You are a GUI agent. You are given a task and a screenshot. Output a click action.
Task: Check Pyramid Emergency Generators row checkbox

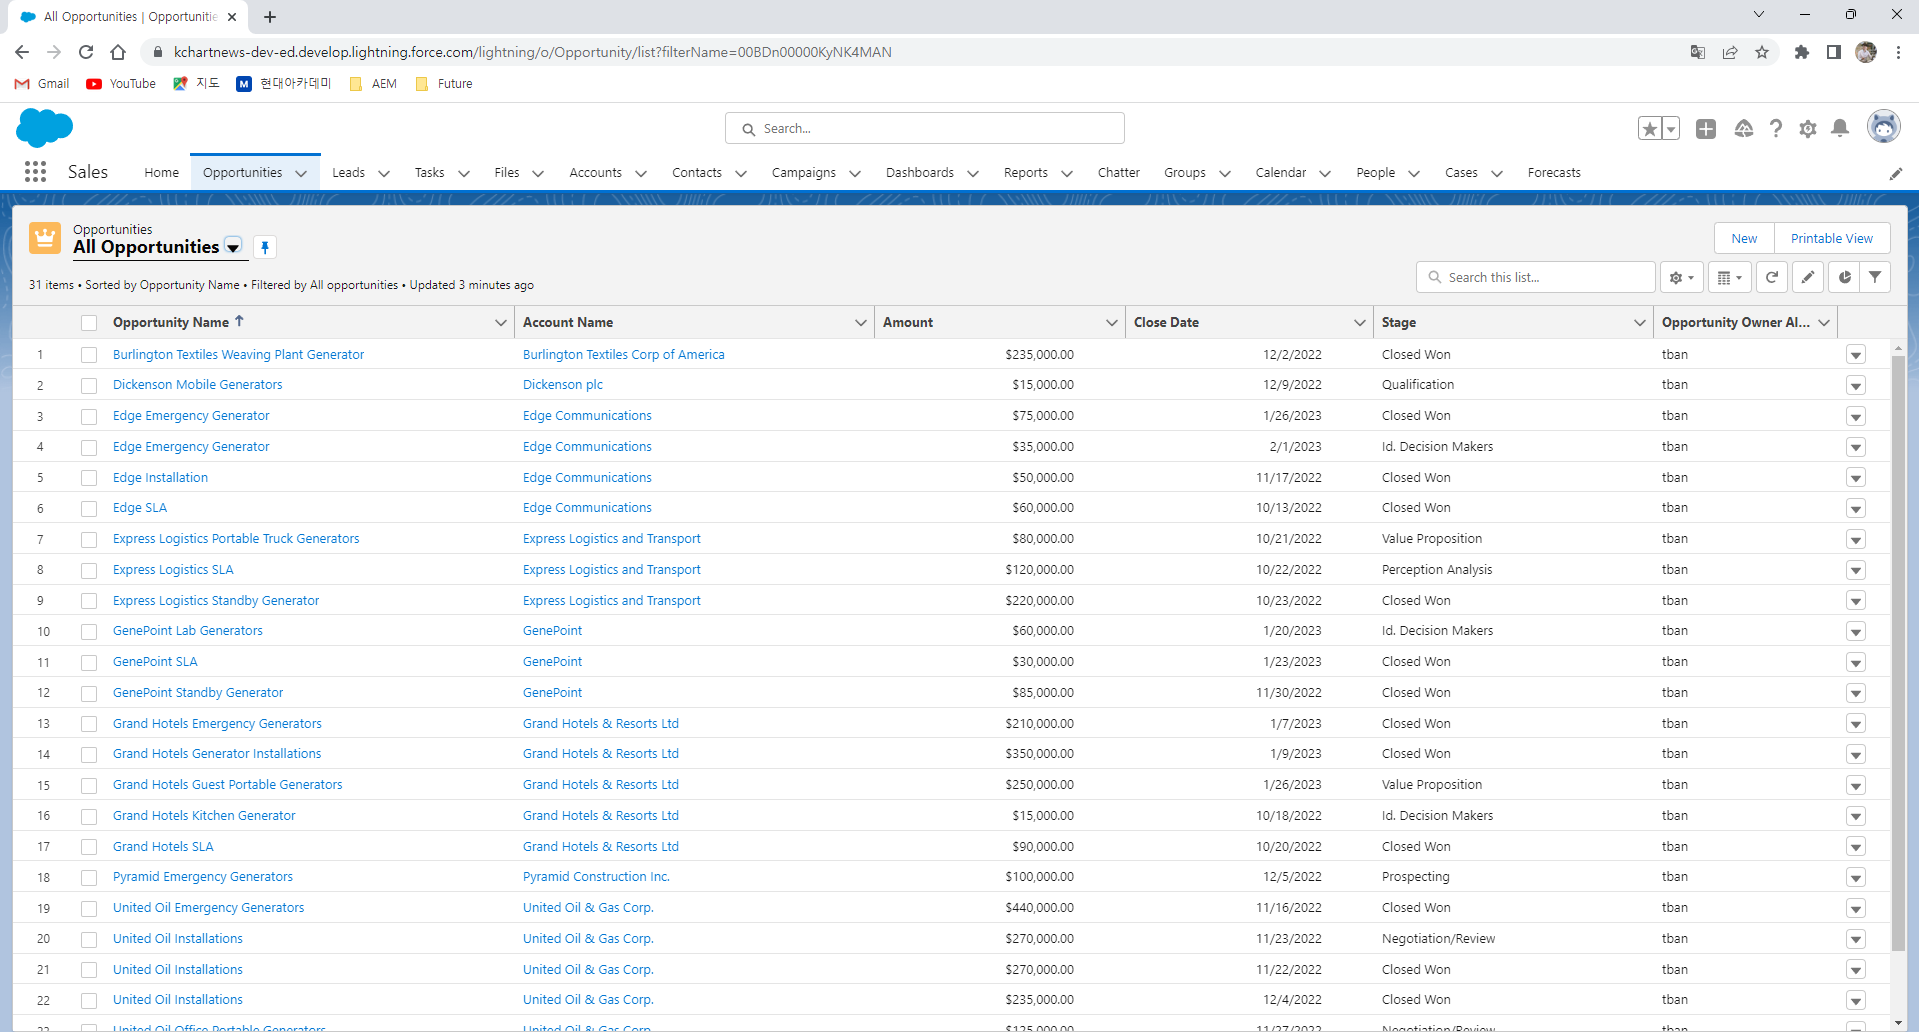click(89, 878)
